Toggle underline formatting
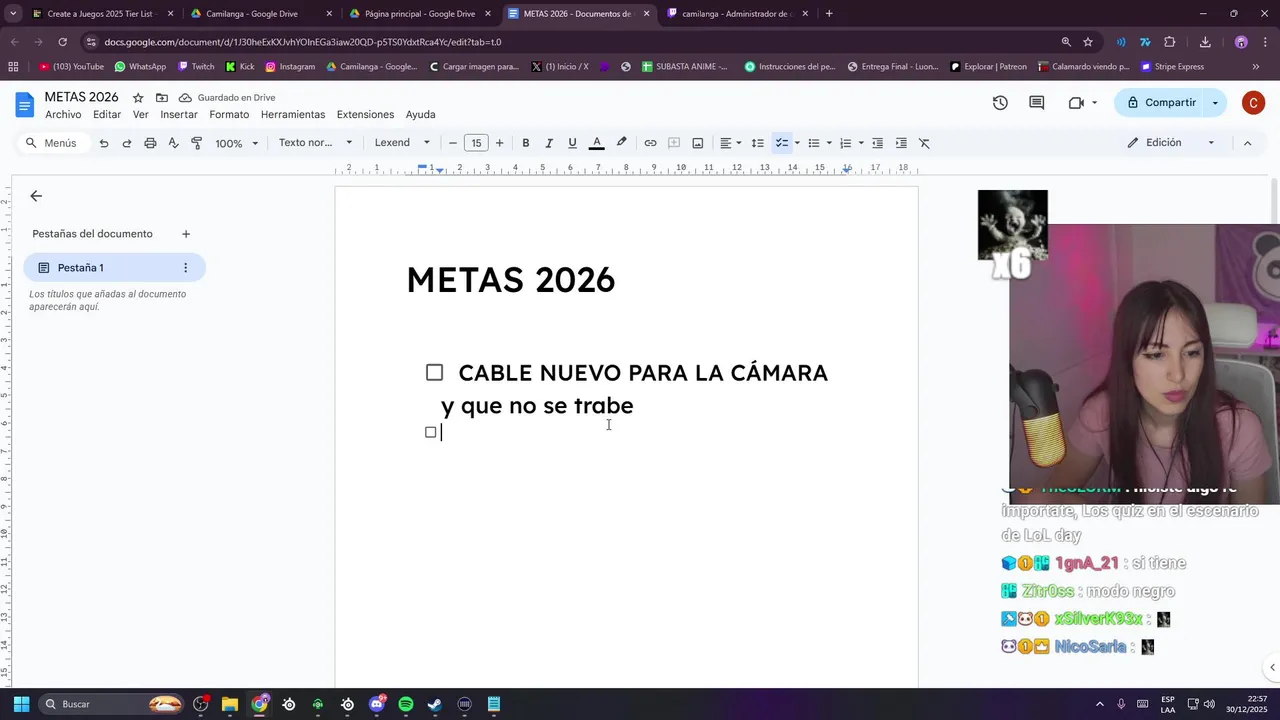Image resolution: width=1280 pixels, height=720 pixels. 572,143
